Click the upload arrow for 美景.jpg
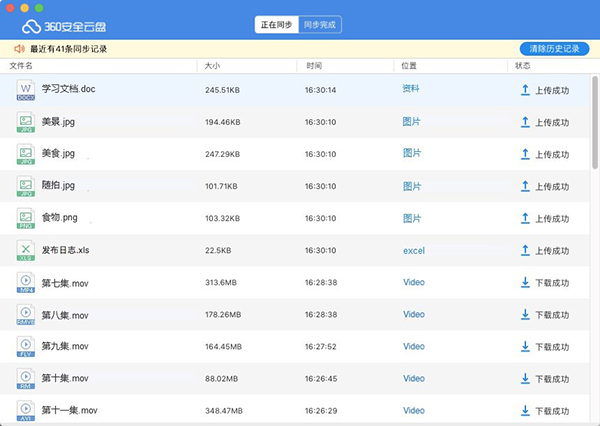 coord(525,122)
